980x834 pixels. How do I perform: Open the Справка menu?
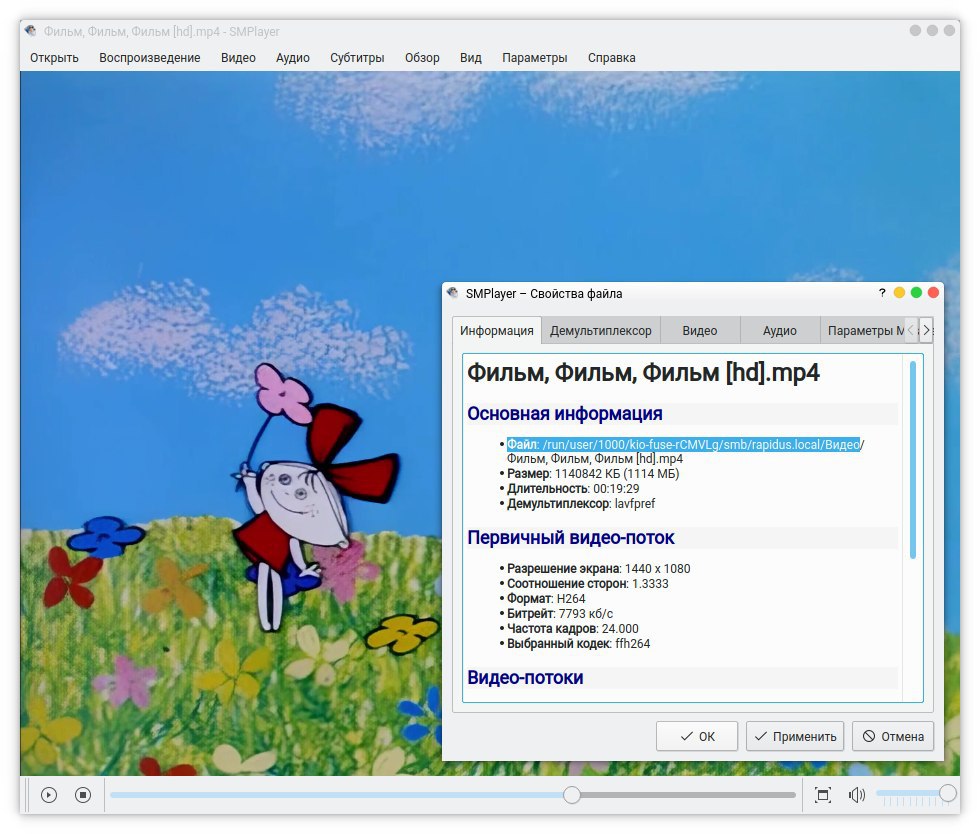tap(611, 58)
